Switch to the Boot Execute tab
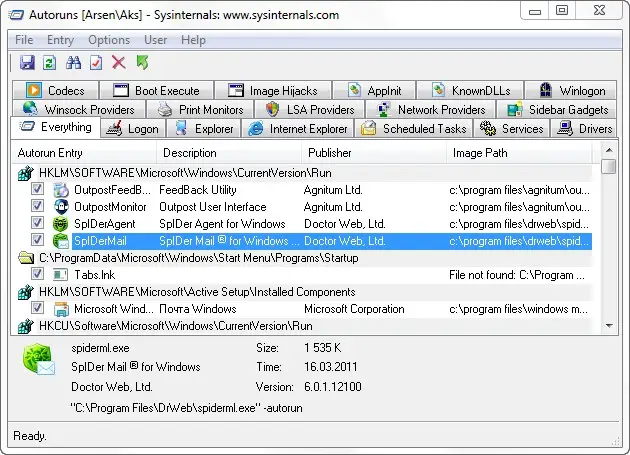Image resolution: width=630 pixels, height=455 pixels. (156, 90)
